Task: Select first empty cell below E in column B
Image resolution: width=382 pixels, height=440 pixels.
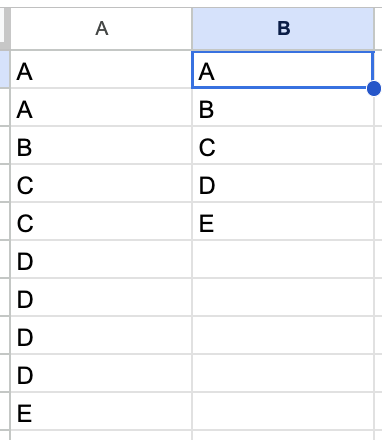Action: click(283, 259)
